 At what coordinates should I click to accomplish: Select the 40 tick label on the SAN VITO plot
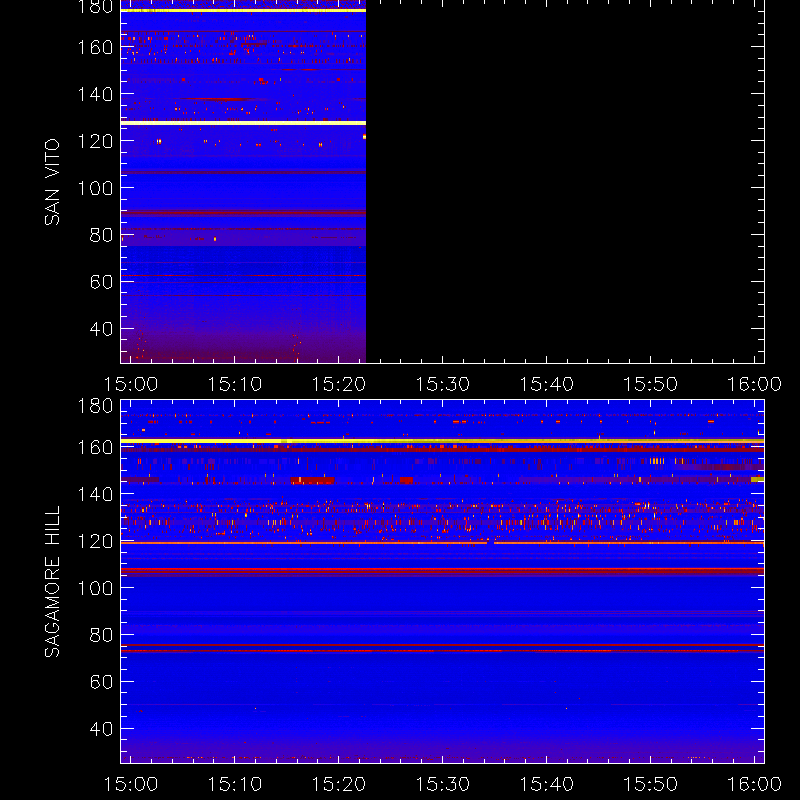[102, 329]
